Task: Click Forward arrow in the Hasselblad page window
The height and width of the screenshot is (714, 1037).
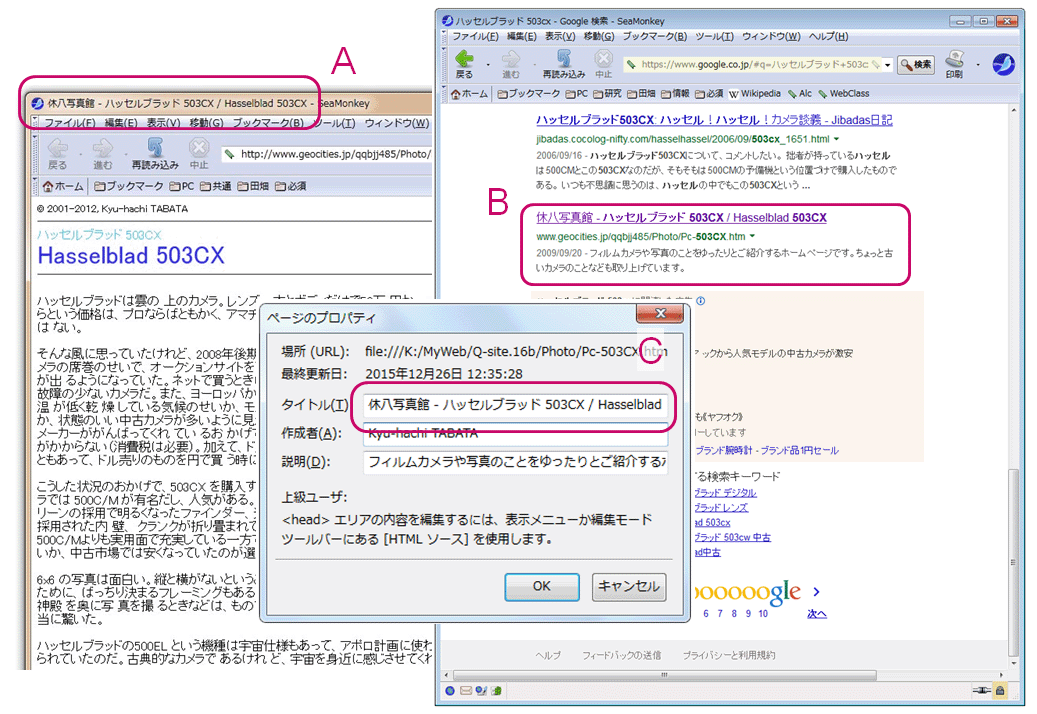Action: click(103, 148)
